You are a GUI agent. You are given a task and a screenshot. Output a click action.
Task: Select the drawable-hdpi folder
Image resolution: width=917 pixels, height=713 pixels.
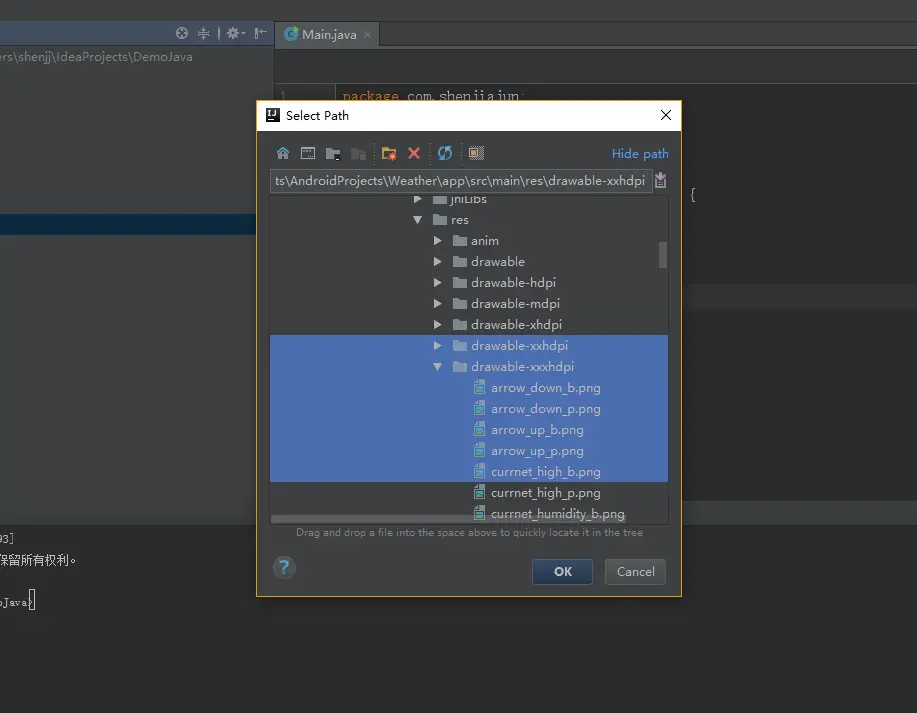coord(468,283)
